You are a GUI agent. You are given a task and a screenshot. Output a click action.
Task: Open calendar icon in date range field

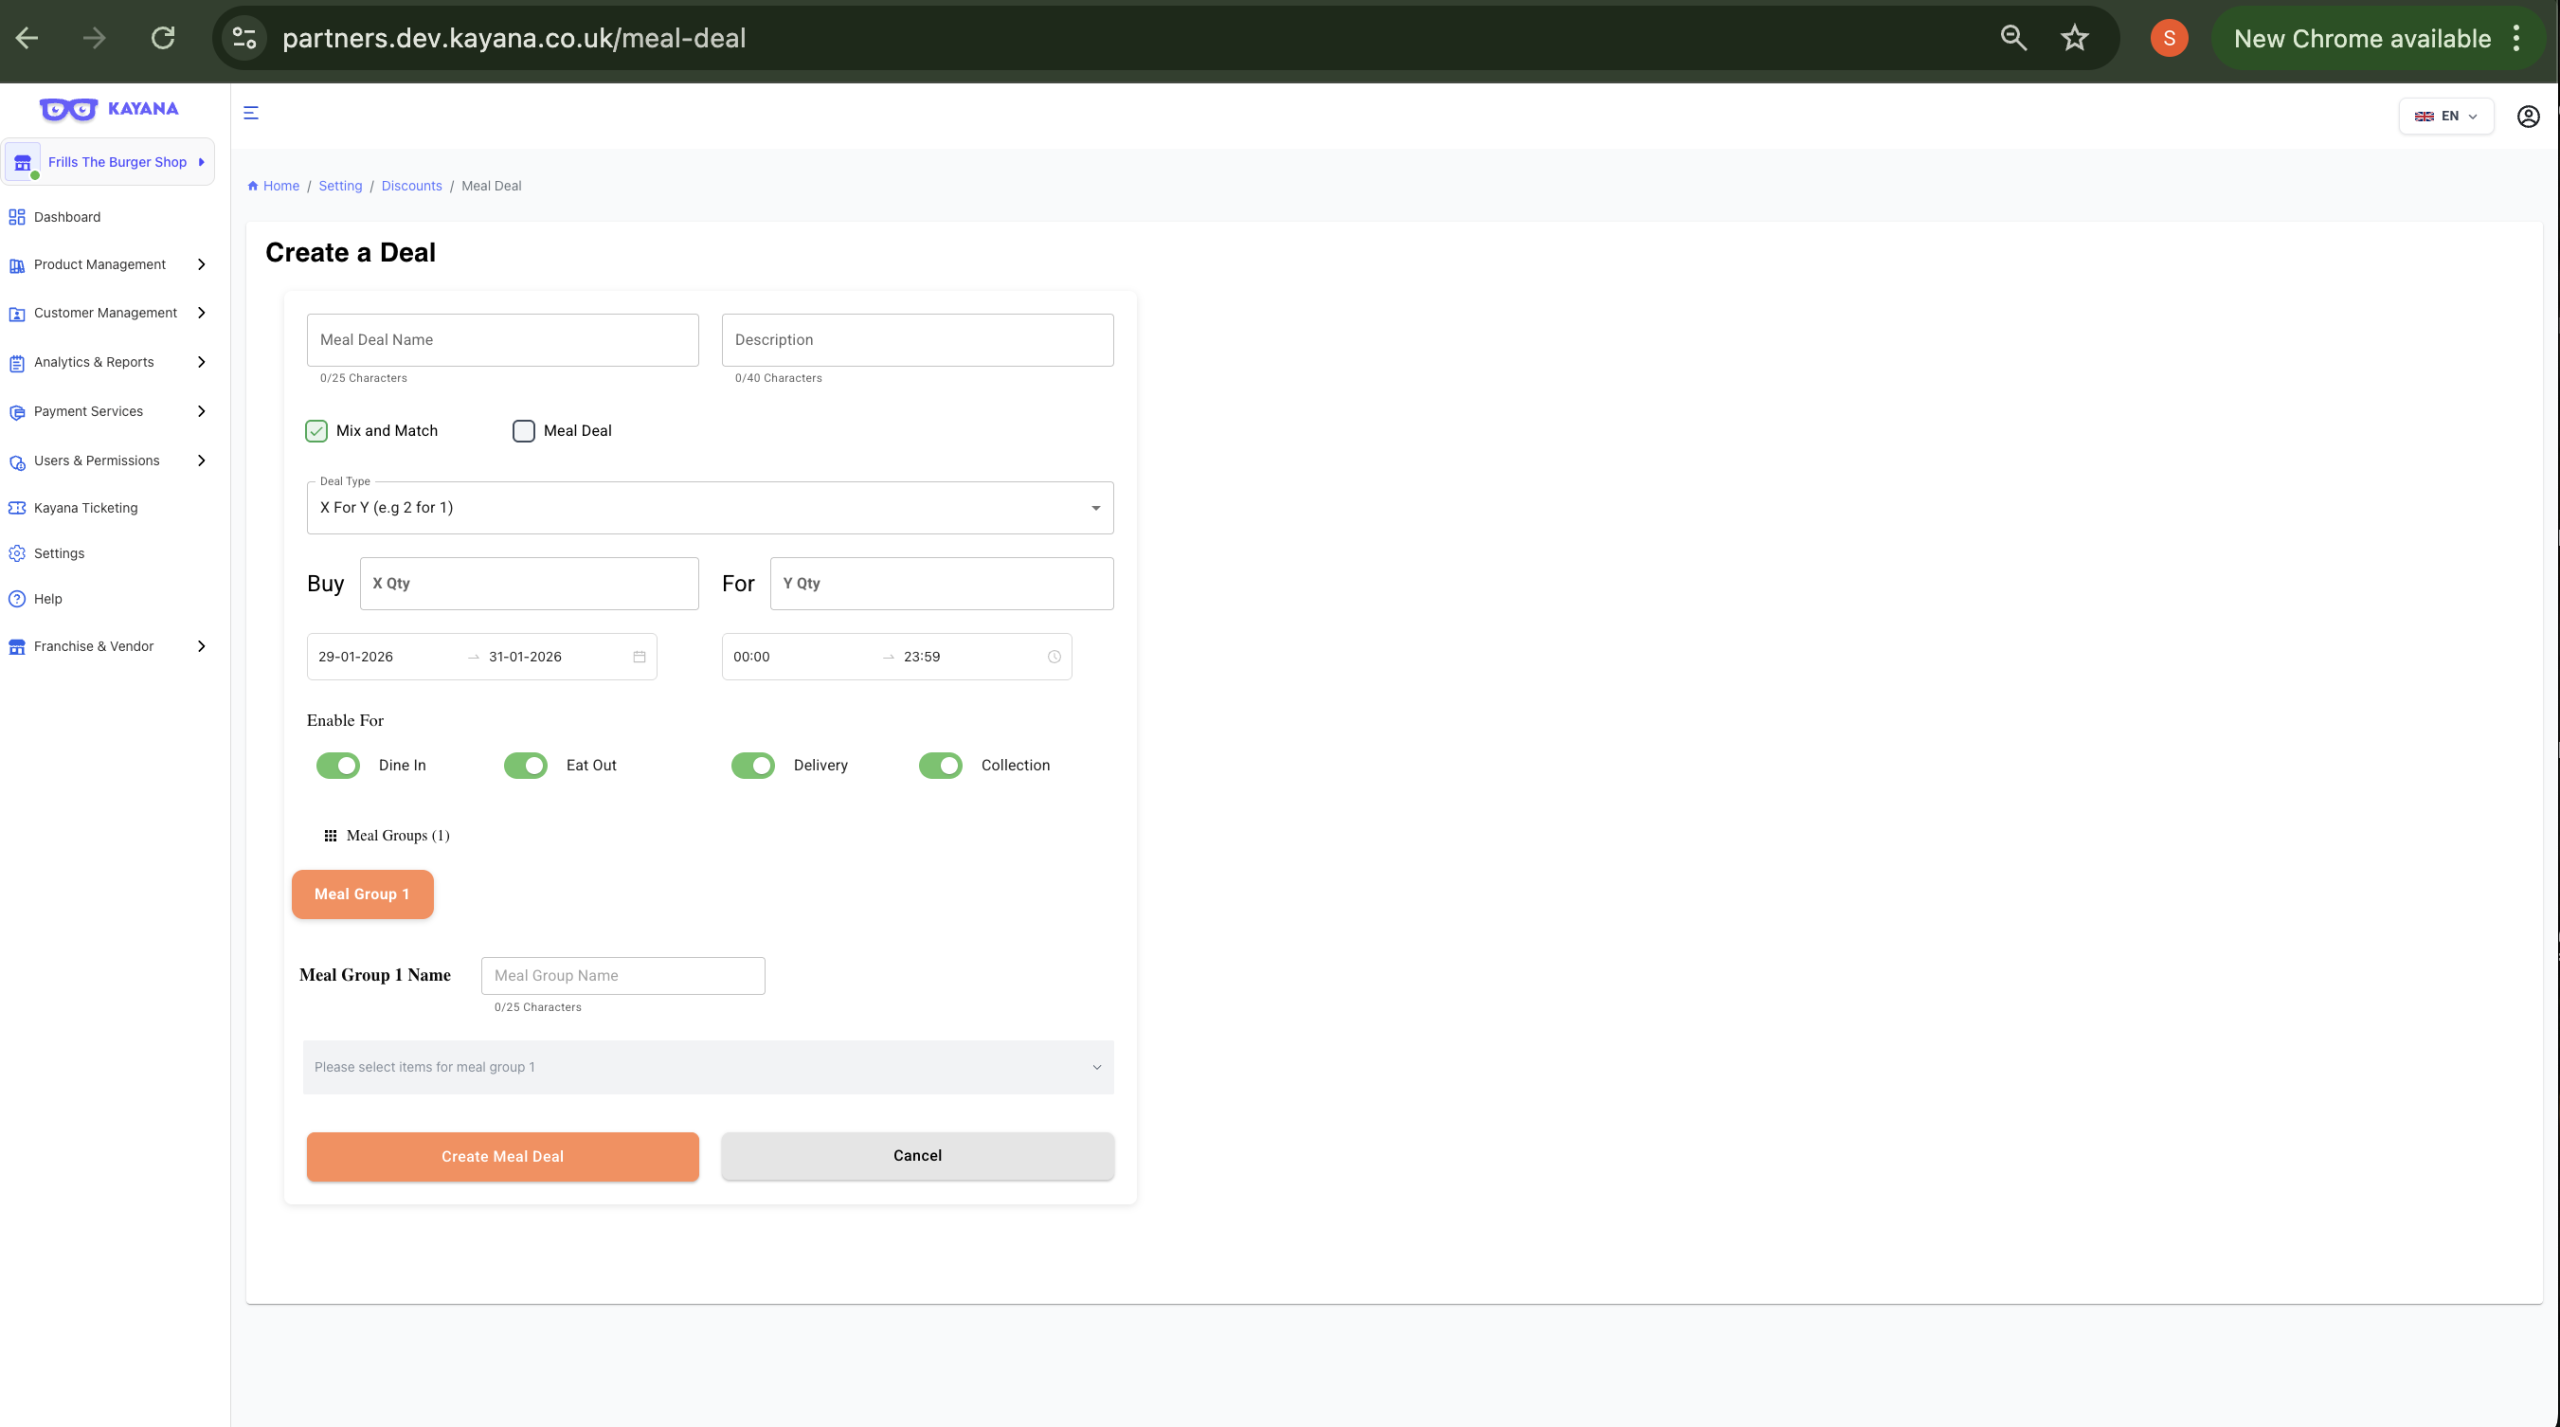pyautogui.click(x=639, y=657)
